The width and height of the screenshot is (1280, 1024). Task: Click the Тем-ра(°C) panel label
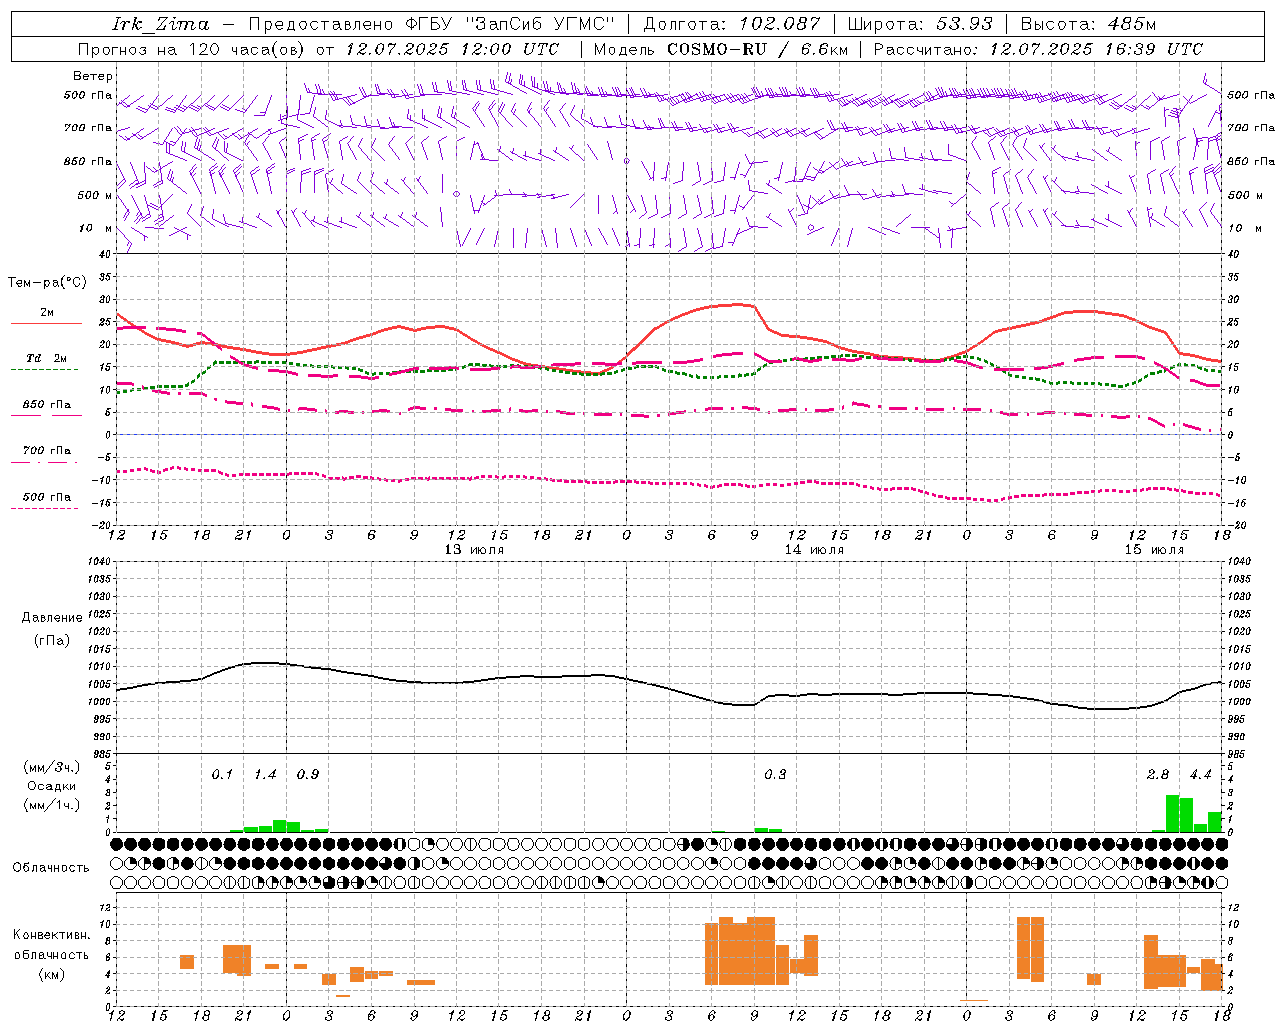pos(48,283)
